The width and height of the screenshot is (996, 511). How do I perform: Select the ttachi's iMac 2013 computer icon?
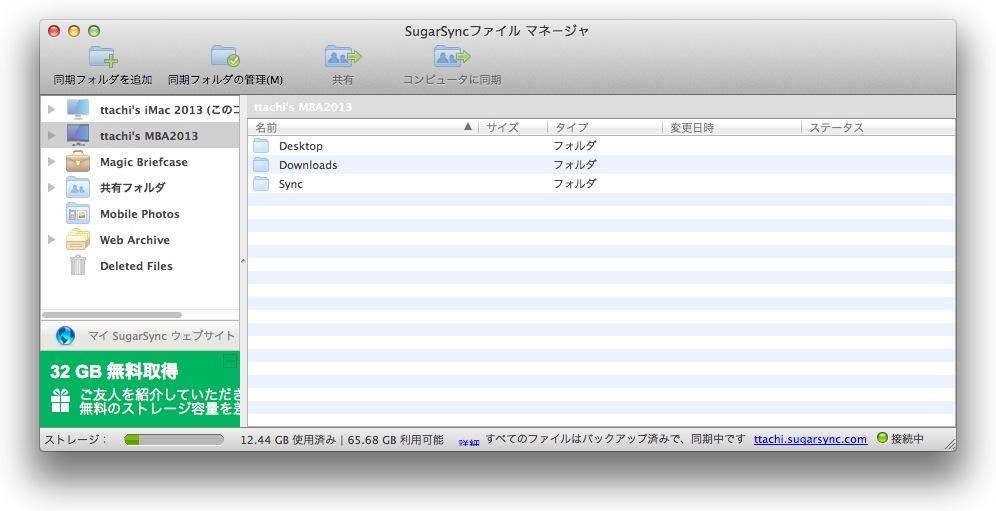(78, 109)
